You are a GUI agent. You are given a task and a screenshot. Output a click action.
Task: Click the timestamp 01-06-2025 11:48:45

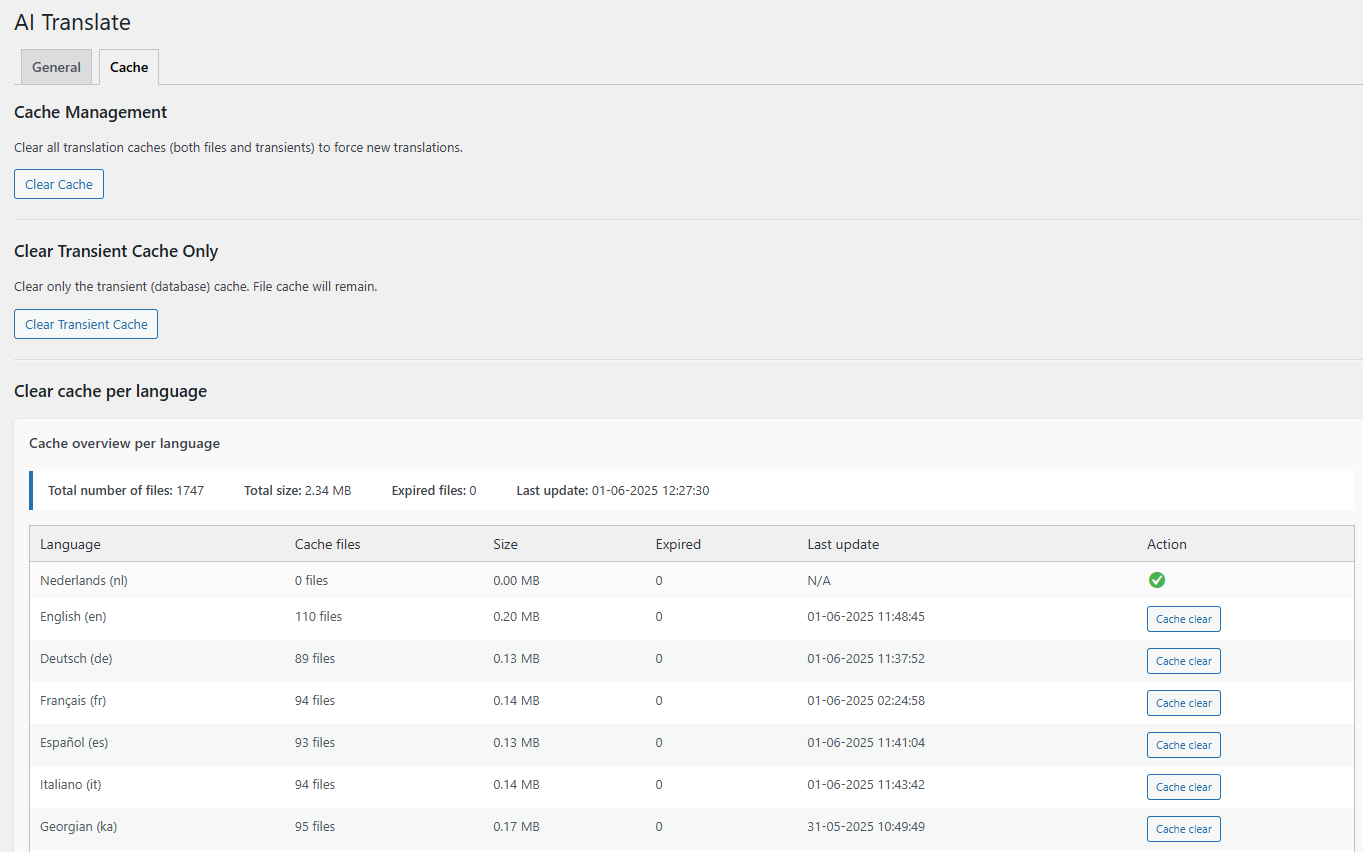coord(866,616)
